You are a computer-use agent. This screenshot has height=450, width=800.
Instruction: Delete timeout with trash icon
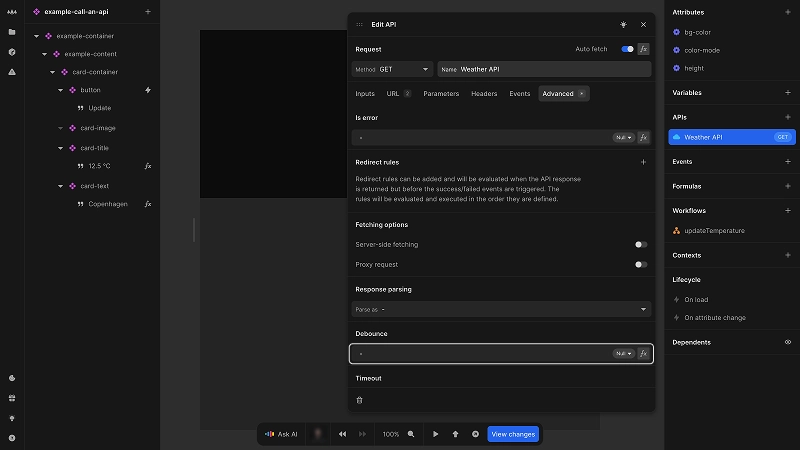tap(359, 401)
